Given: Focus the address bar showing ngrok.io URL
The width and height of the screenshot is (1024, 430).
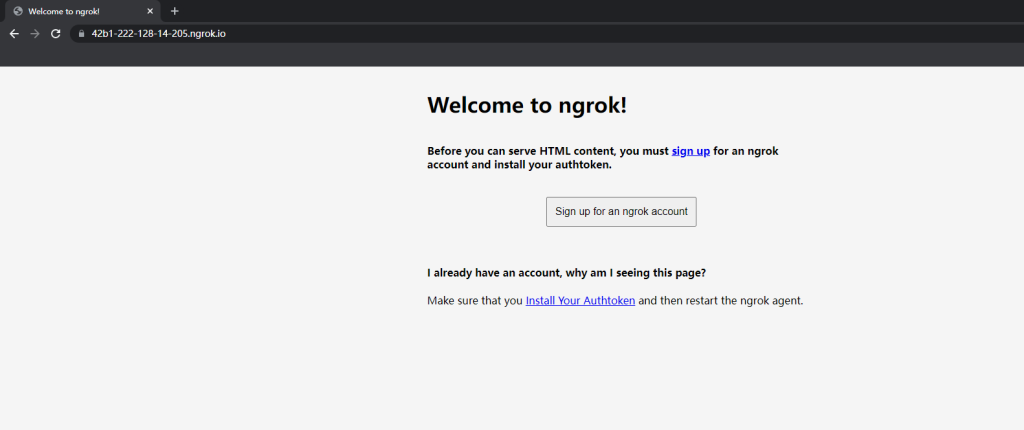Looking at the screenshot, I should click(x=547, y=33).
